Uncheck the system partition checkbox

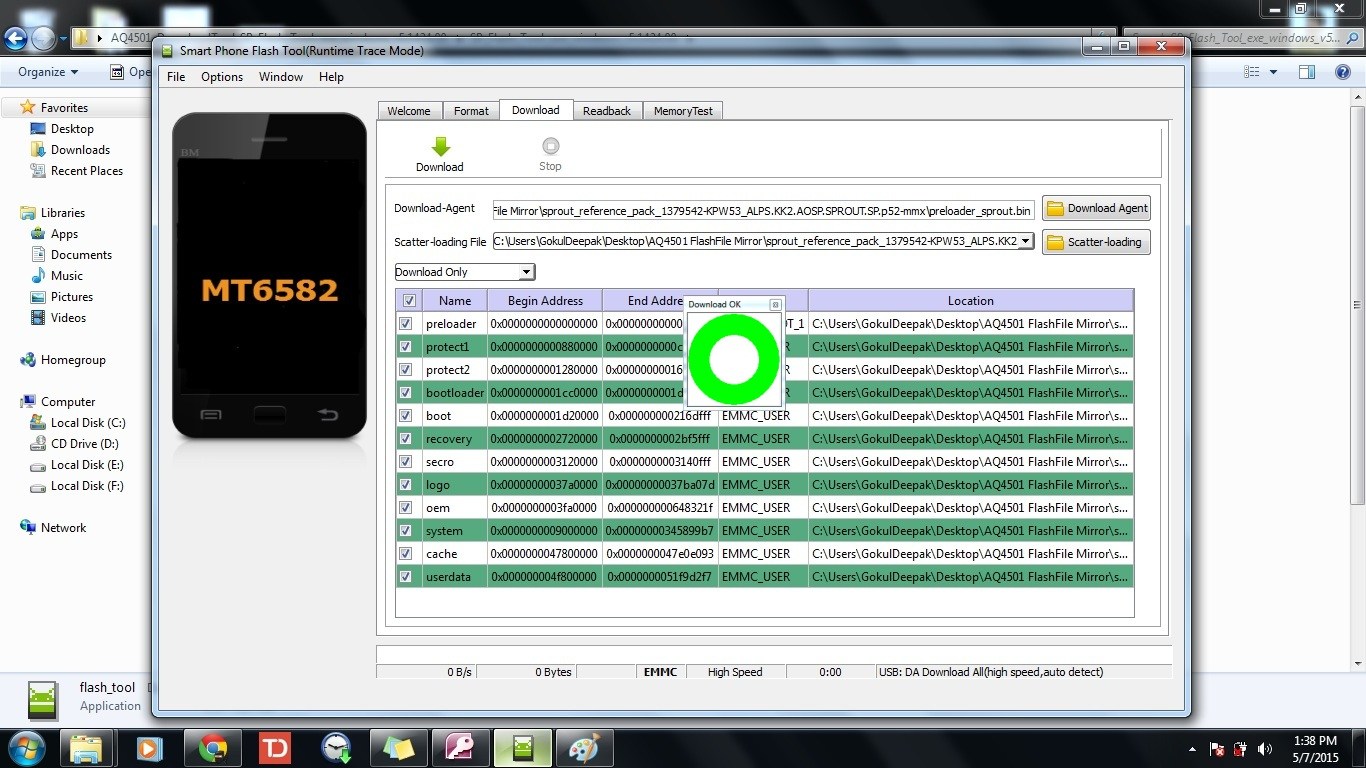point(405,530)
